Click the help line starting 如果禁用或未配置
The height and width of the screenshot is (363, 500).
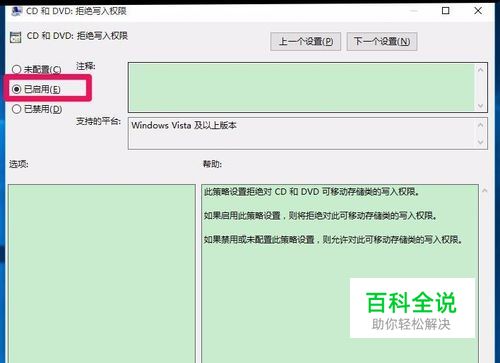point(333,240)
